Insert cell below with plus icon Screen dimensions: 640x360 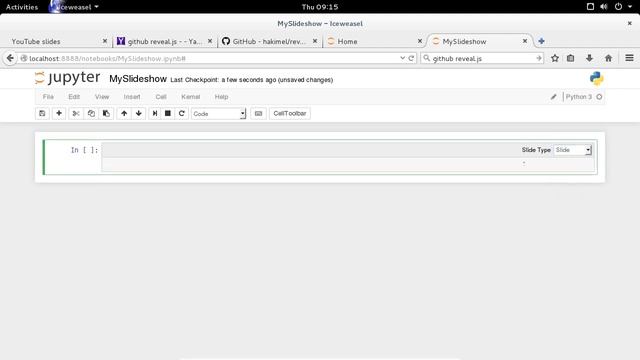[59, 113]
